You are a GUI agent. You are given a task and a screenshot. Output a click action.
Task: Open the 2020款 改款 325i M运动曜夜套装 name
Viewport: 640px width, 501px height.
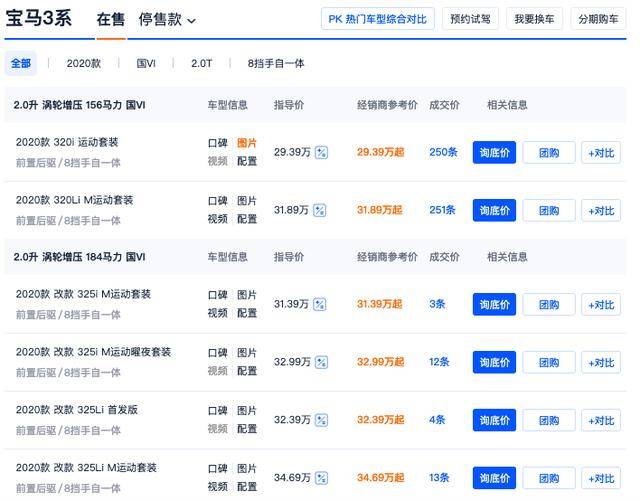pos(93,352)
